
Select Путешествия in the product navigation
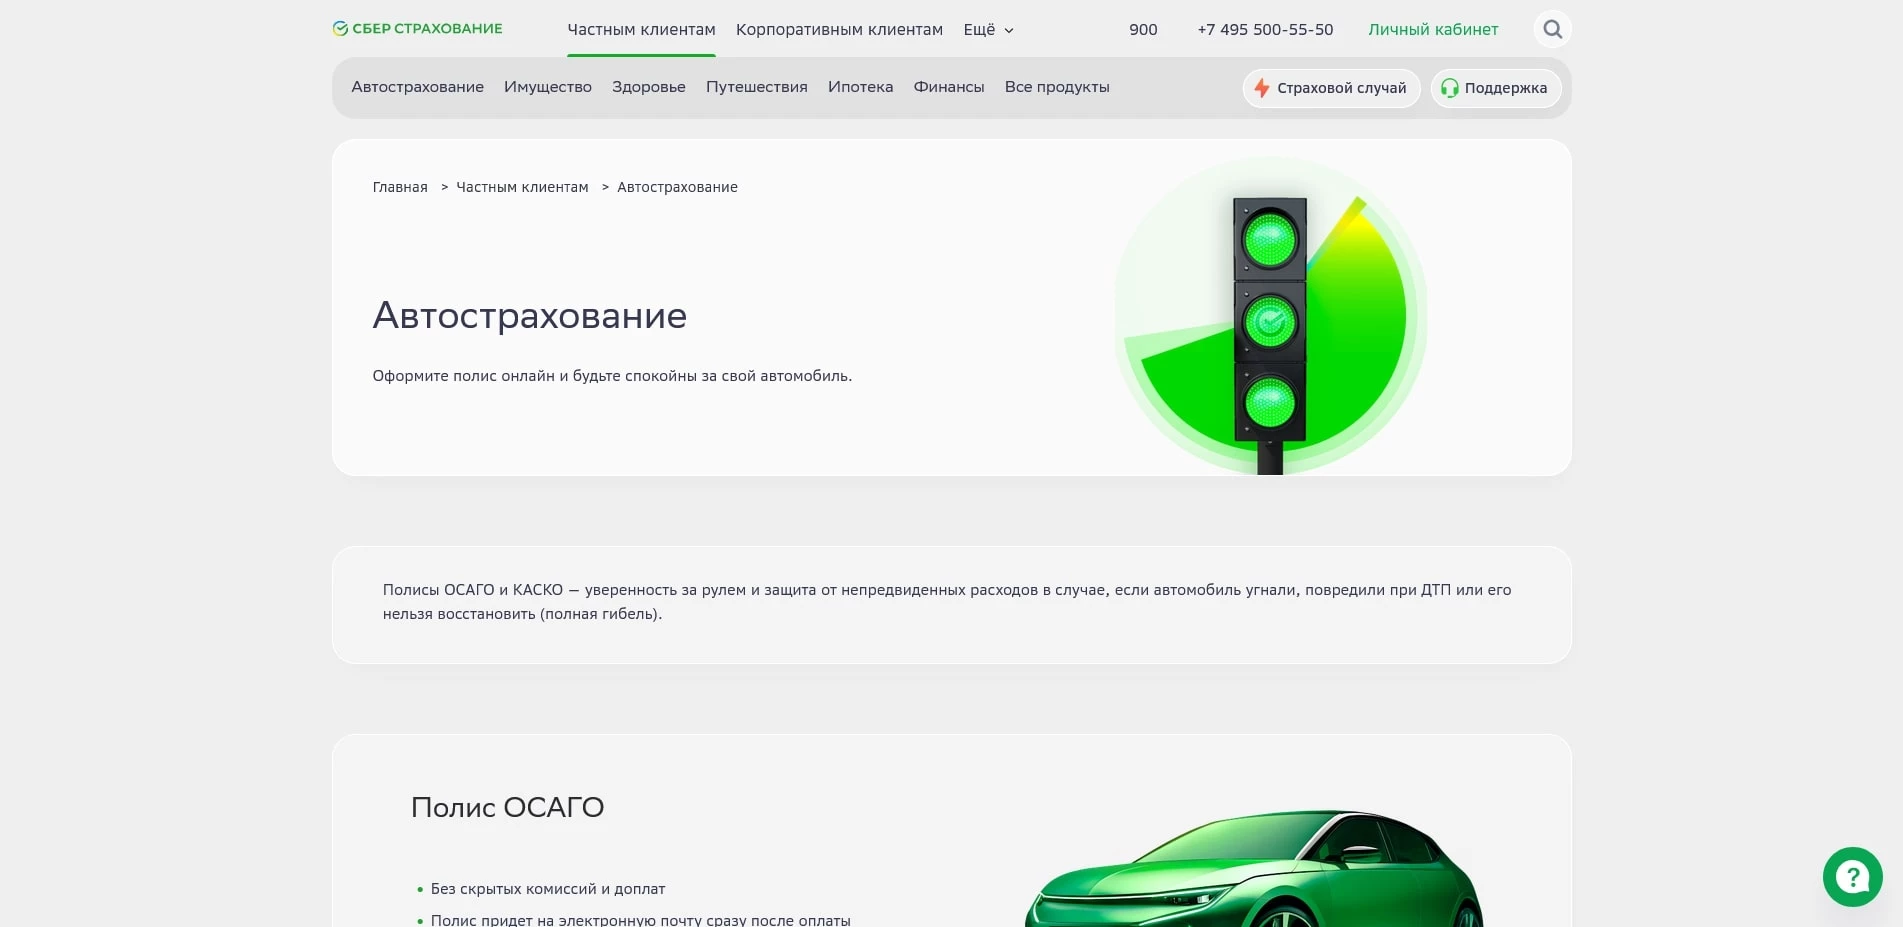coord(756,87)
